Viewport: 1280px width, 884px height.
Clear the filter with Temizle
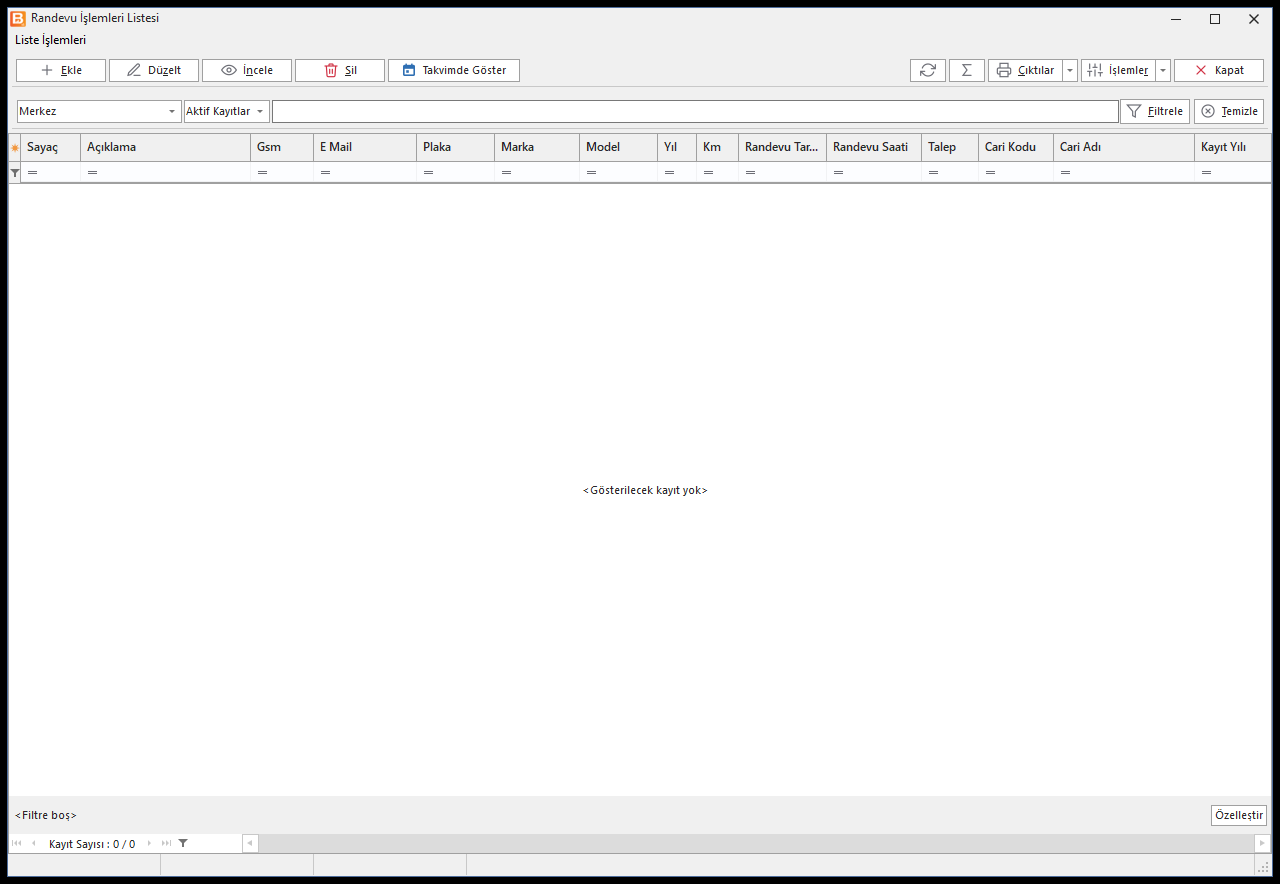click(1229, 111)
